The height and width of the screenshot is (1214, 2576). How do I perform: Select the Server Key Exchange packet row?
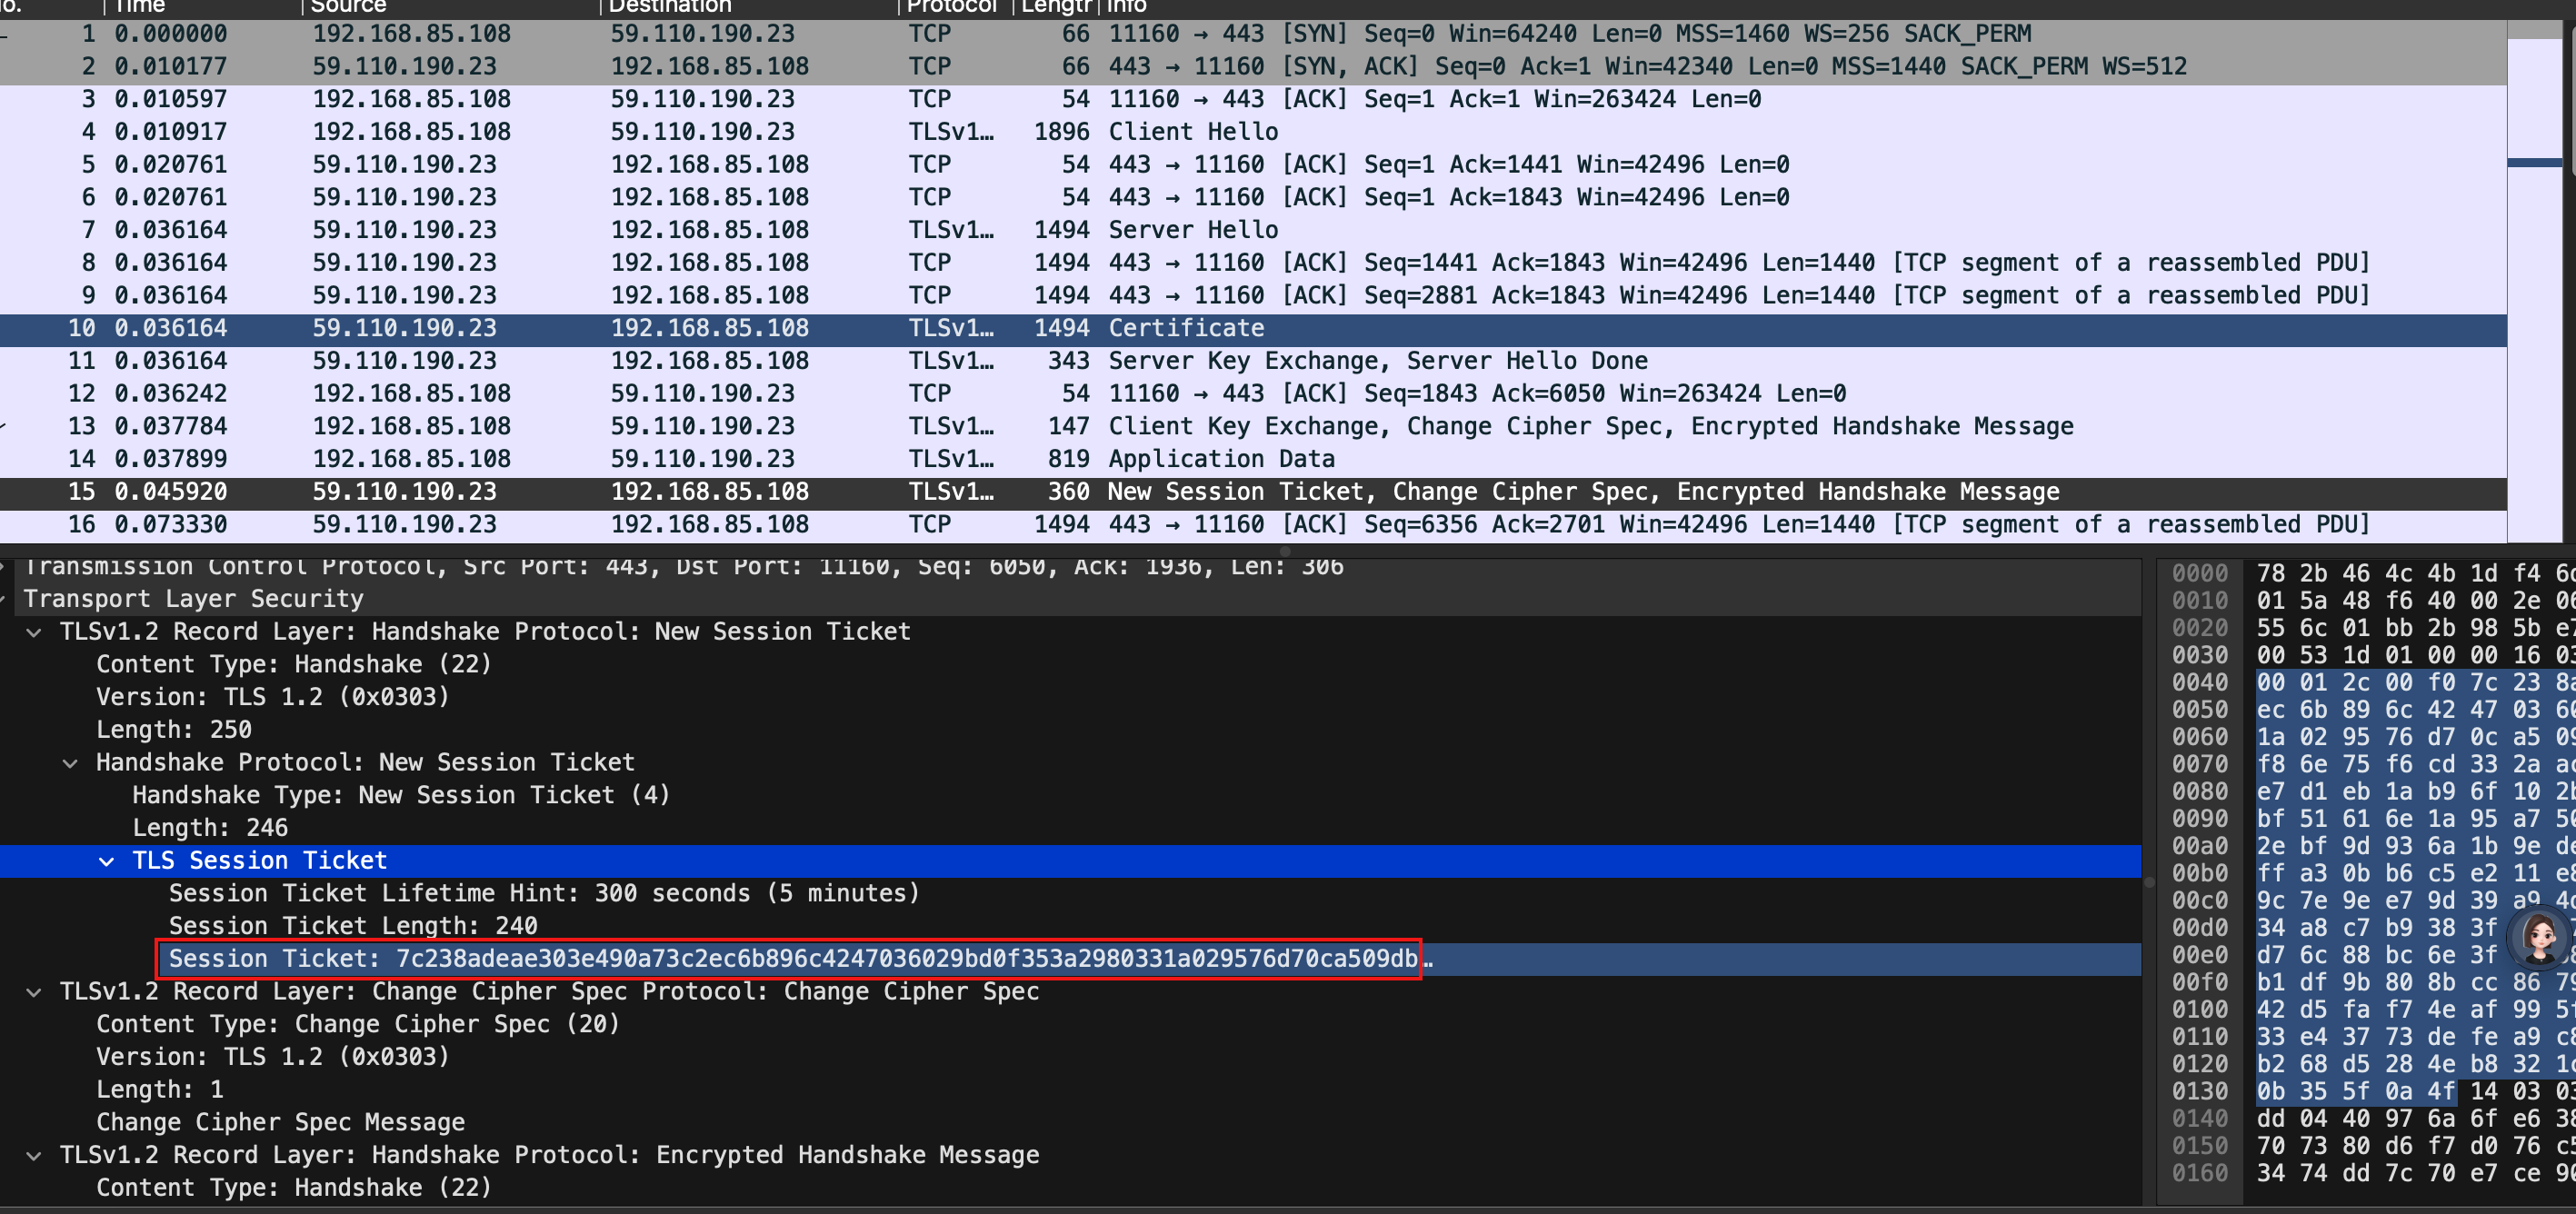click(1377, 361)
